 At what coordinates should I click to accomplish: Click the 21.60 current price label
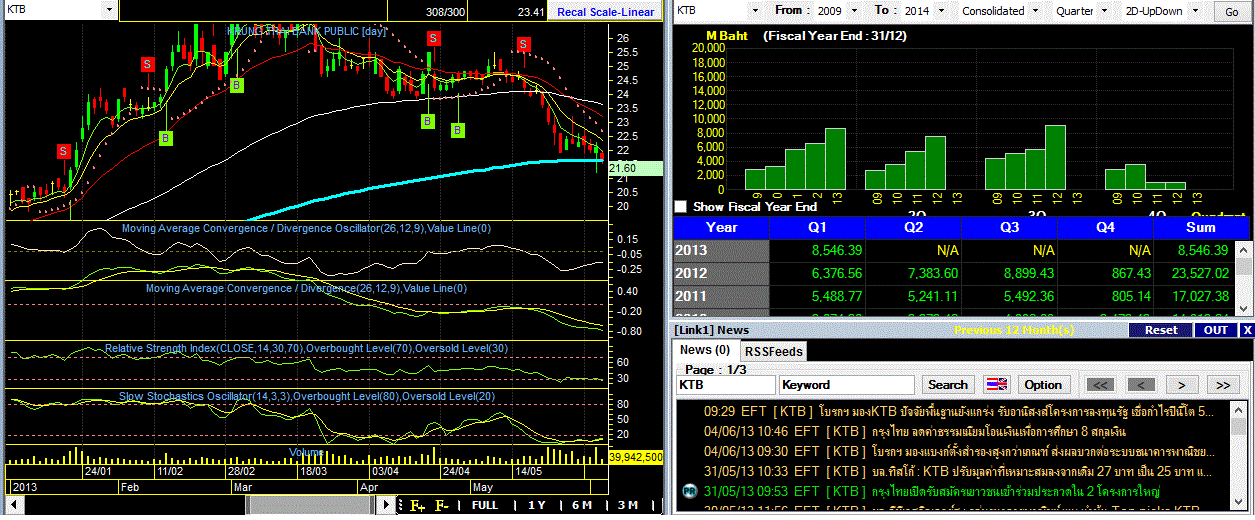point(635,168)
